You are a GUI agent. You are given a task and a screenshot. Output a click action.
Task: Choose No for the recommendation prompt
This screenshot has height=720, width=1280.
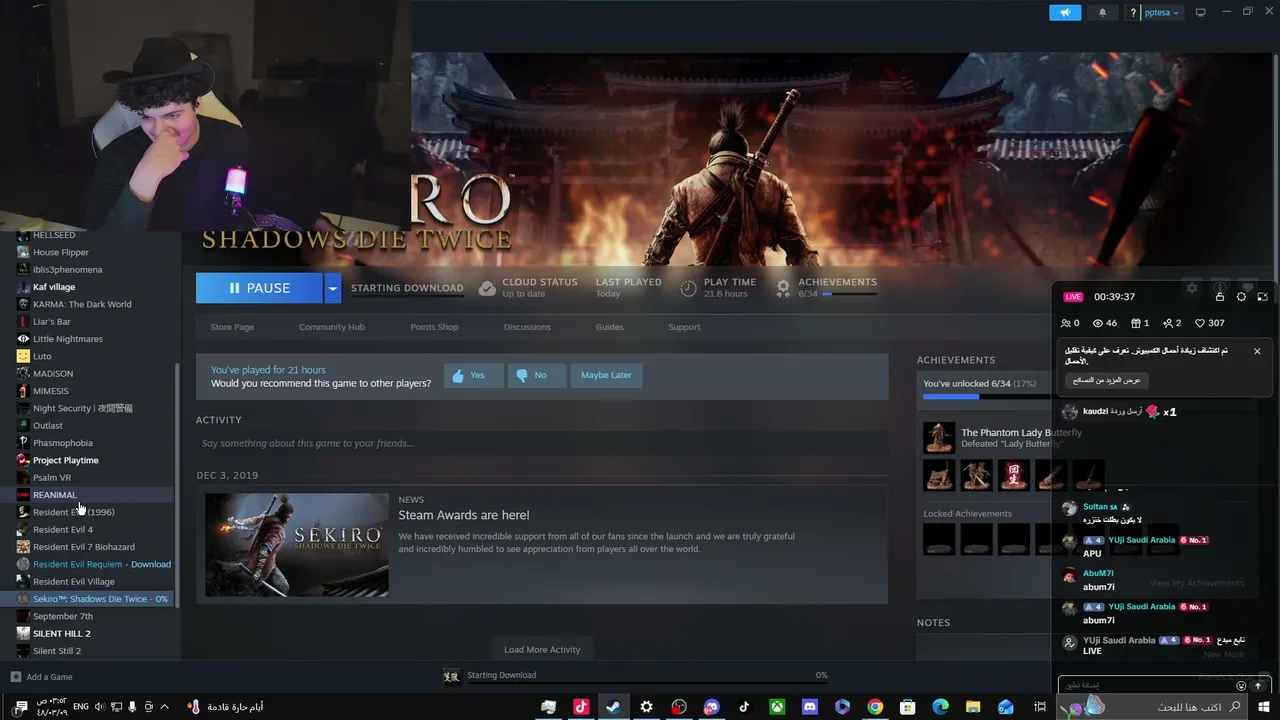(537, 375)
